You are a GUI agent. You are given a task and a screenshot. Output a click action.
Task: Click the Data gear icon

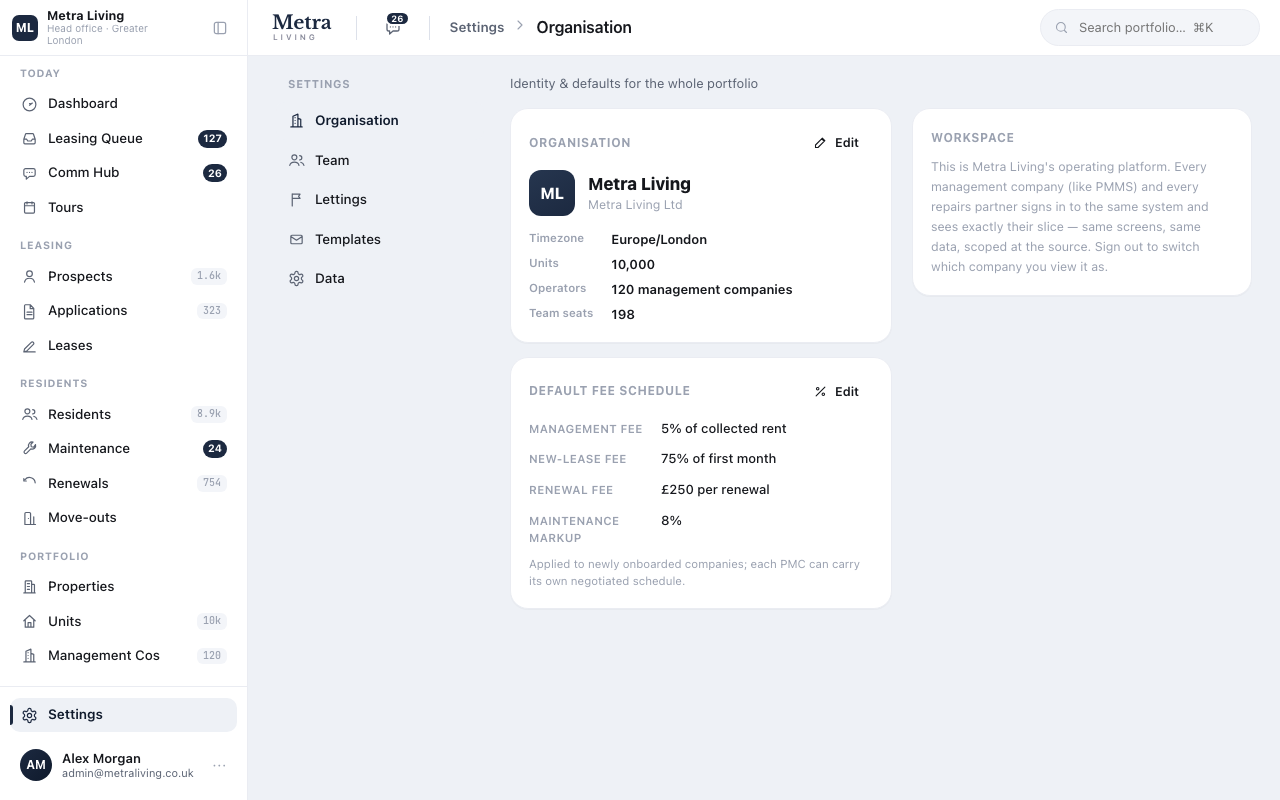[x=296, y=279]
